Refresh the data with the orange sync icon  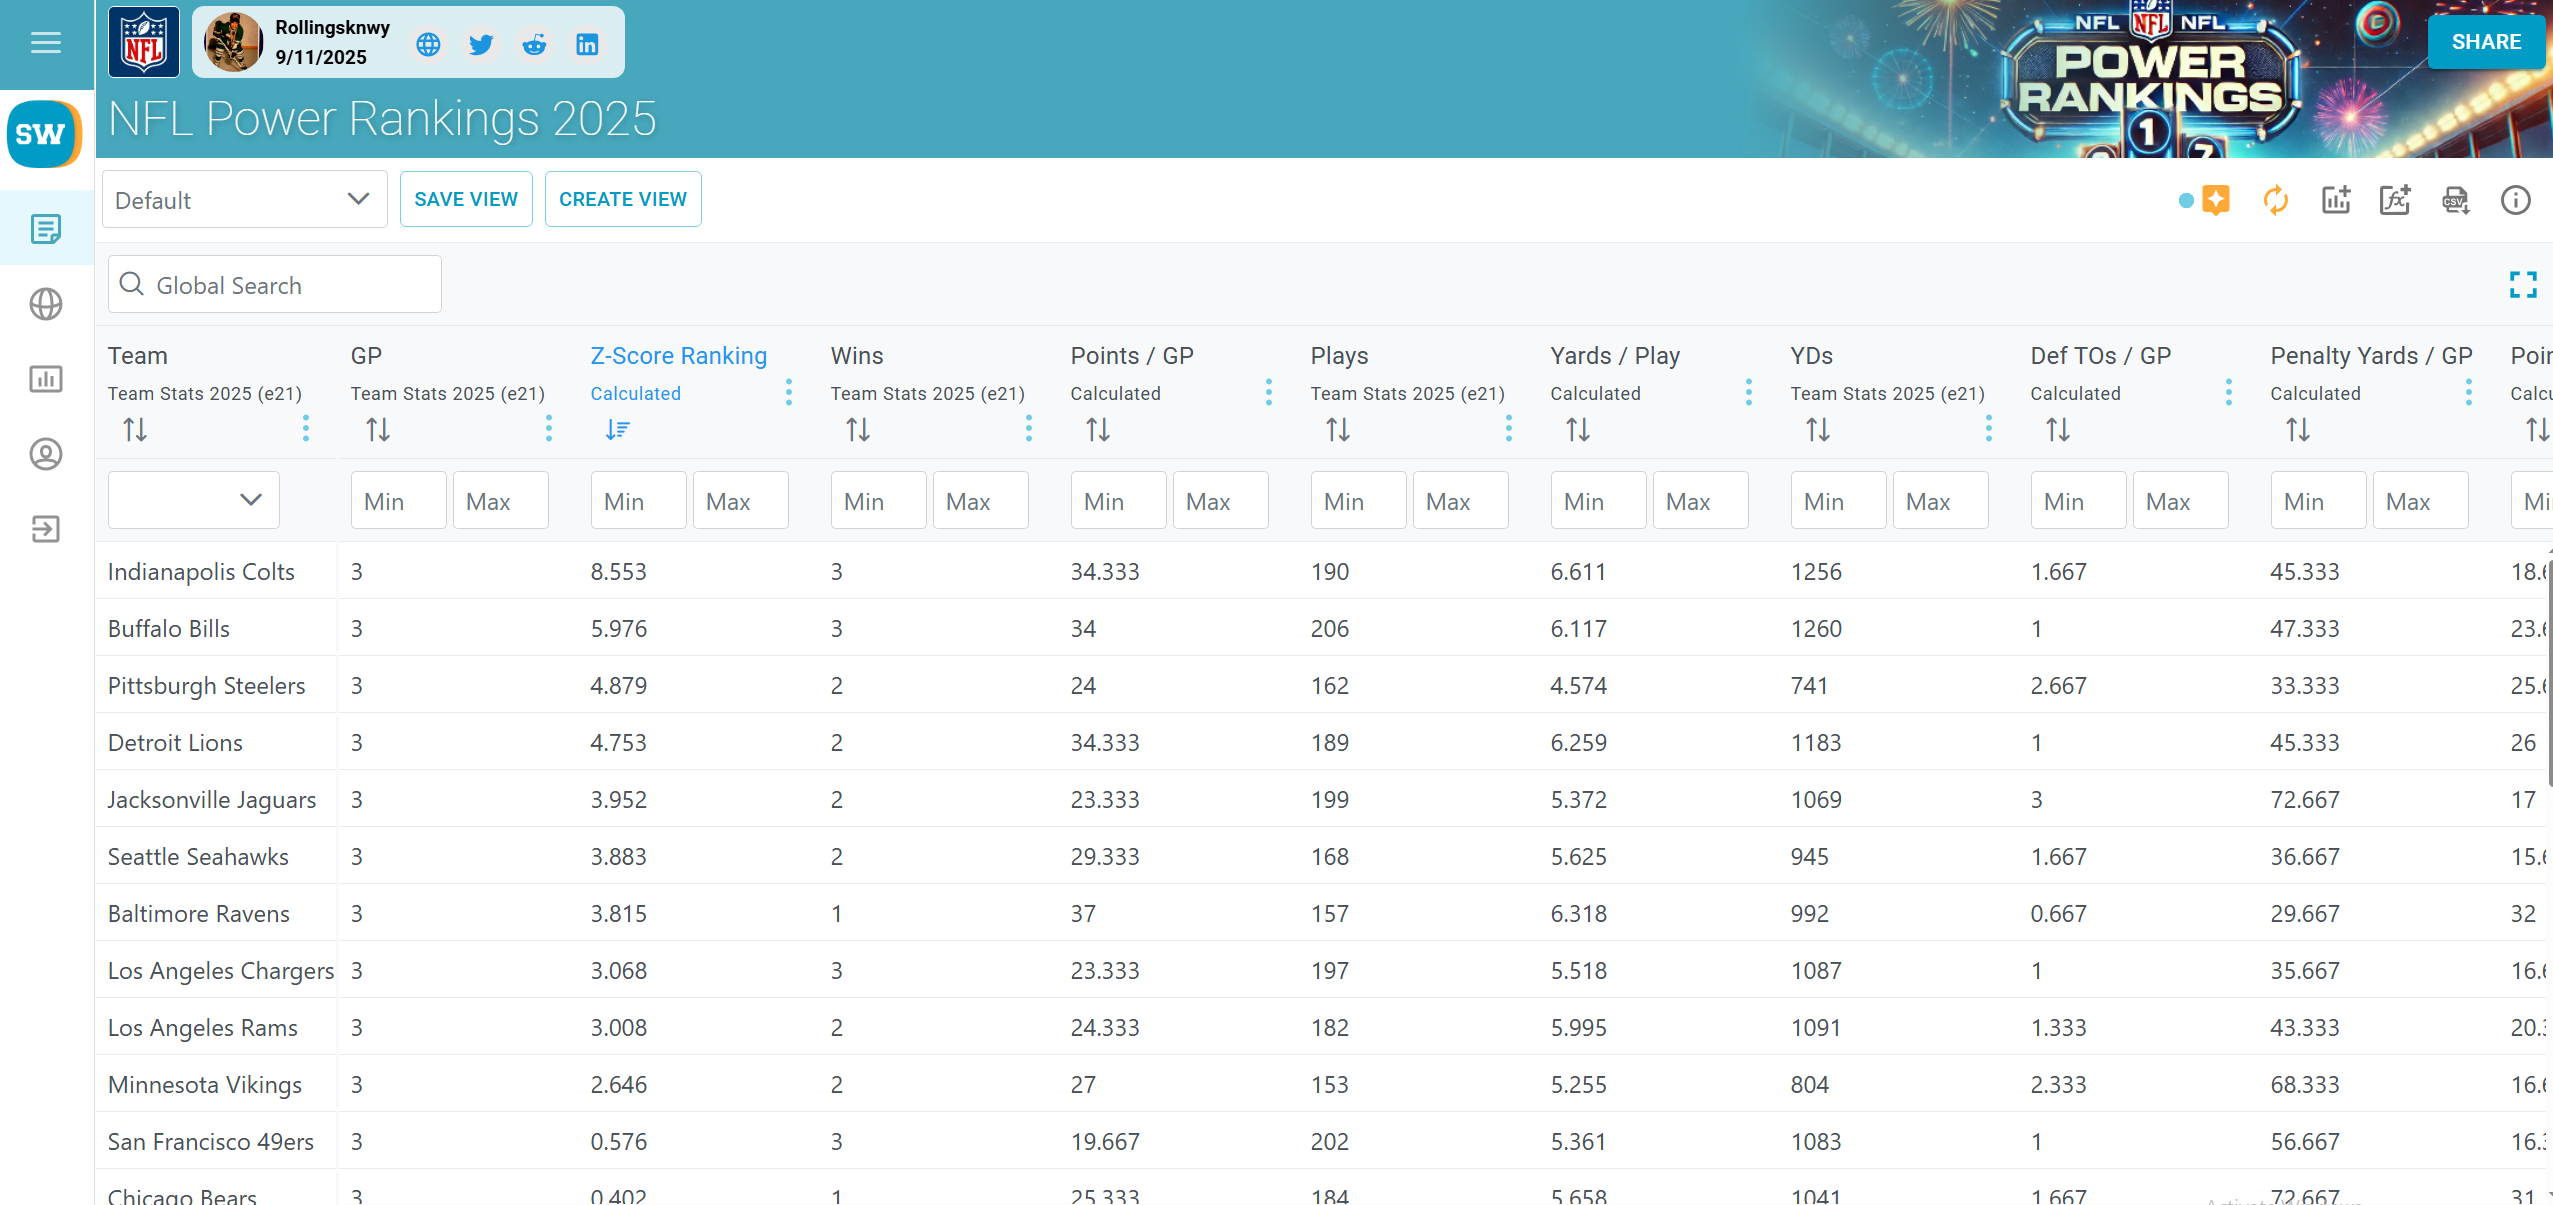click(x=2276, y=200)
